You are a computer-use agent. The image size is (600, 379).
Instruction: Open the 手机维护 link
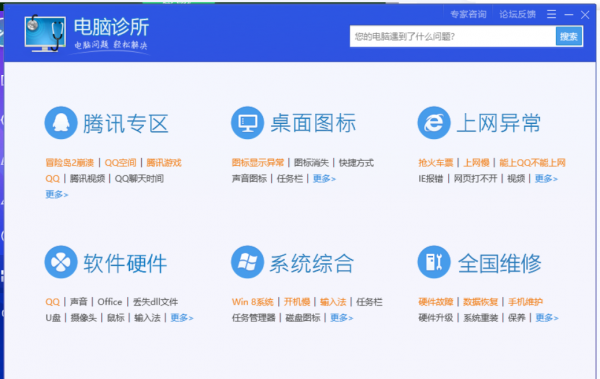pos(525,302)
